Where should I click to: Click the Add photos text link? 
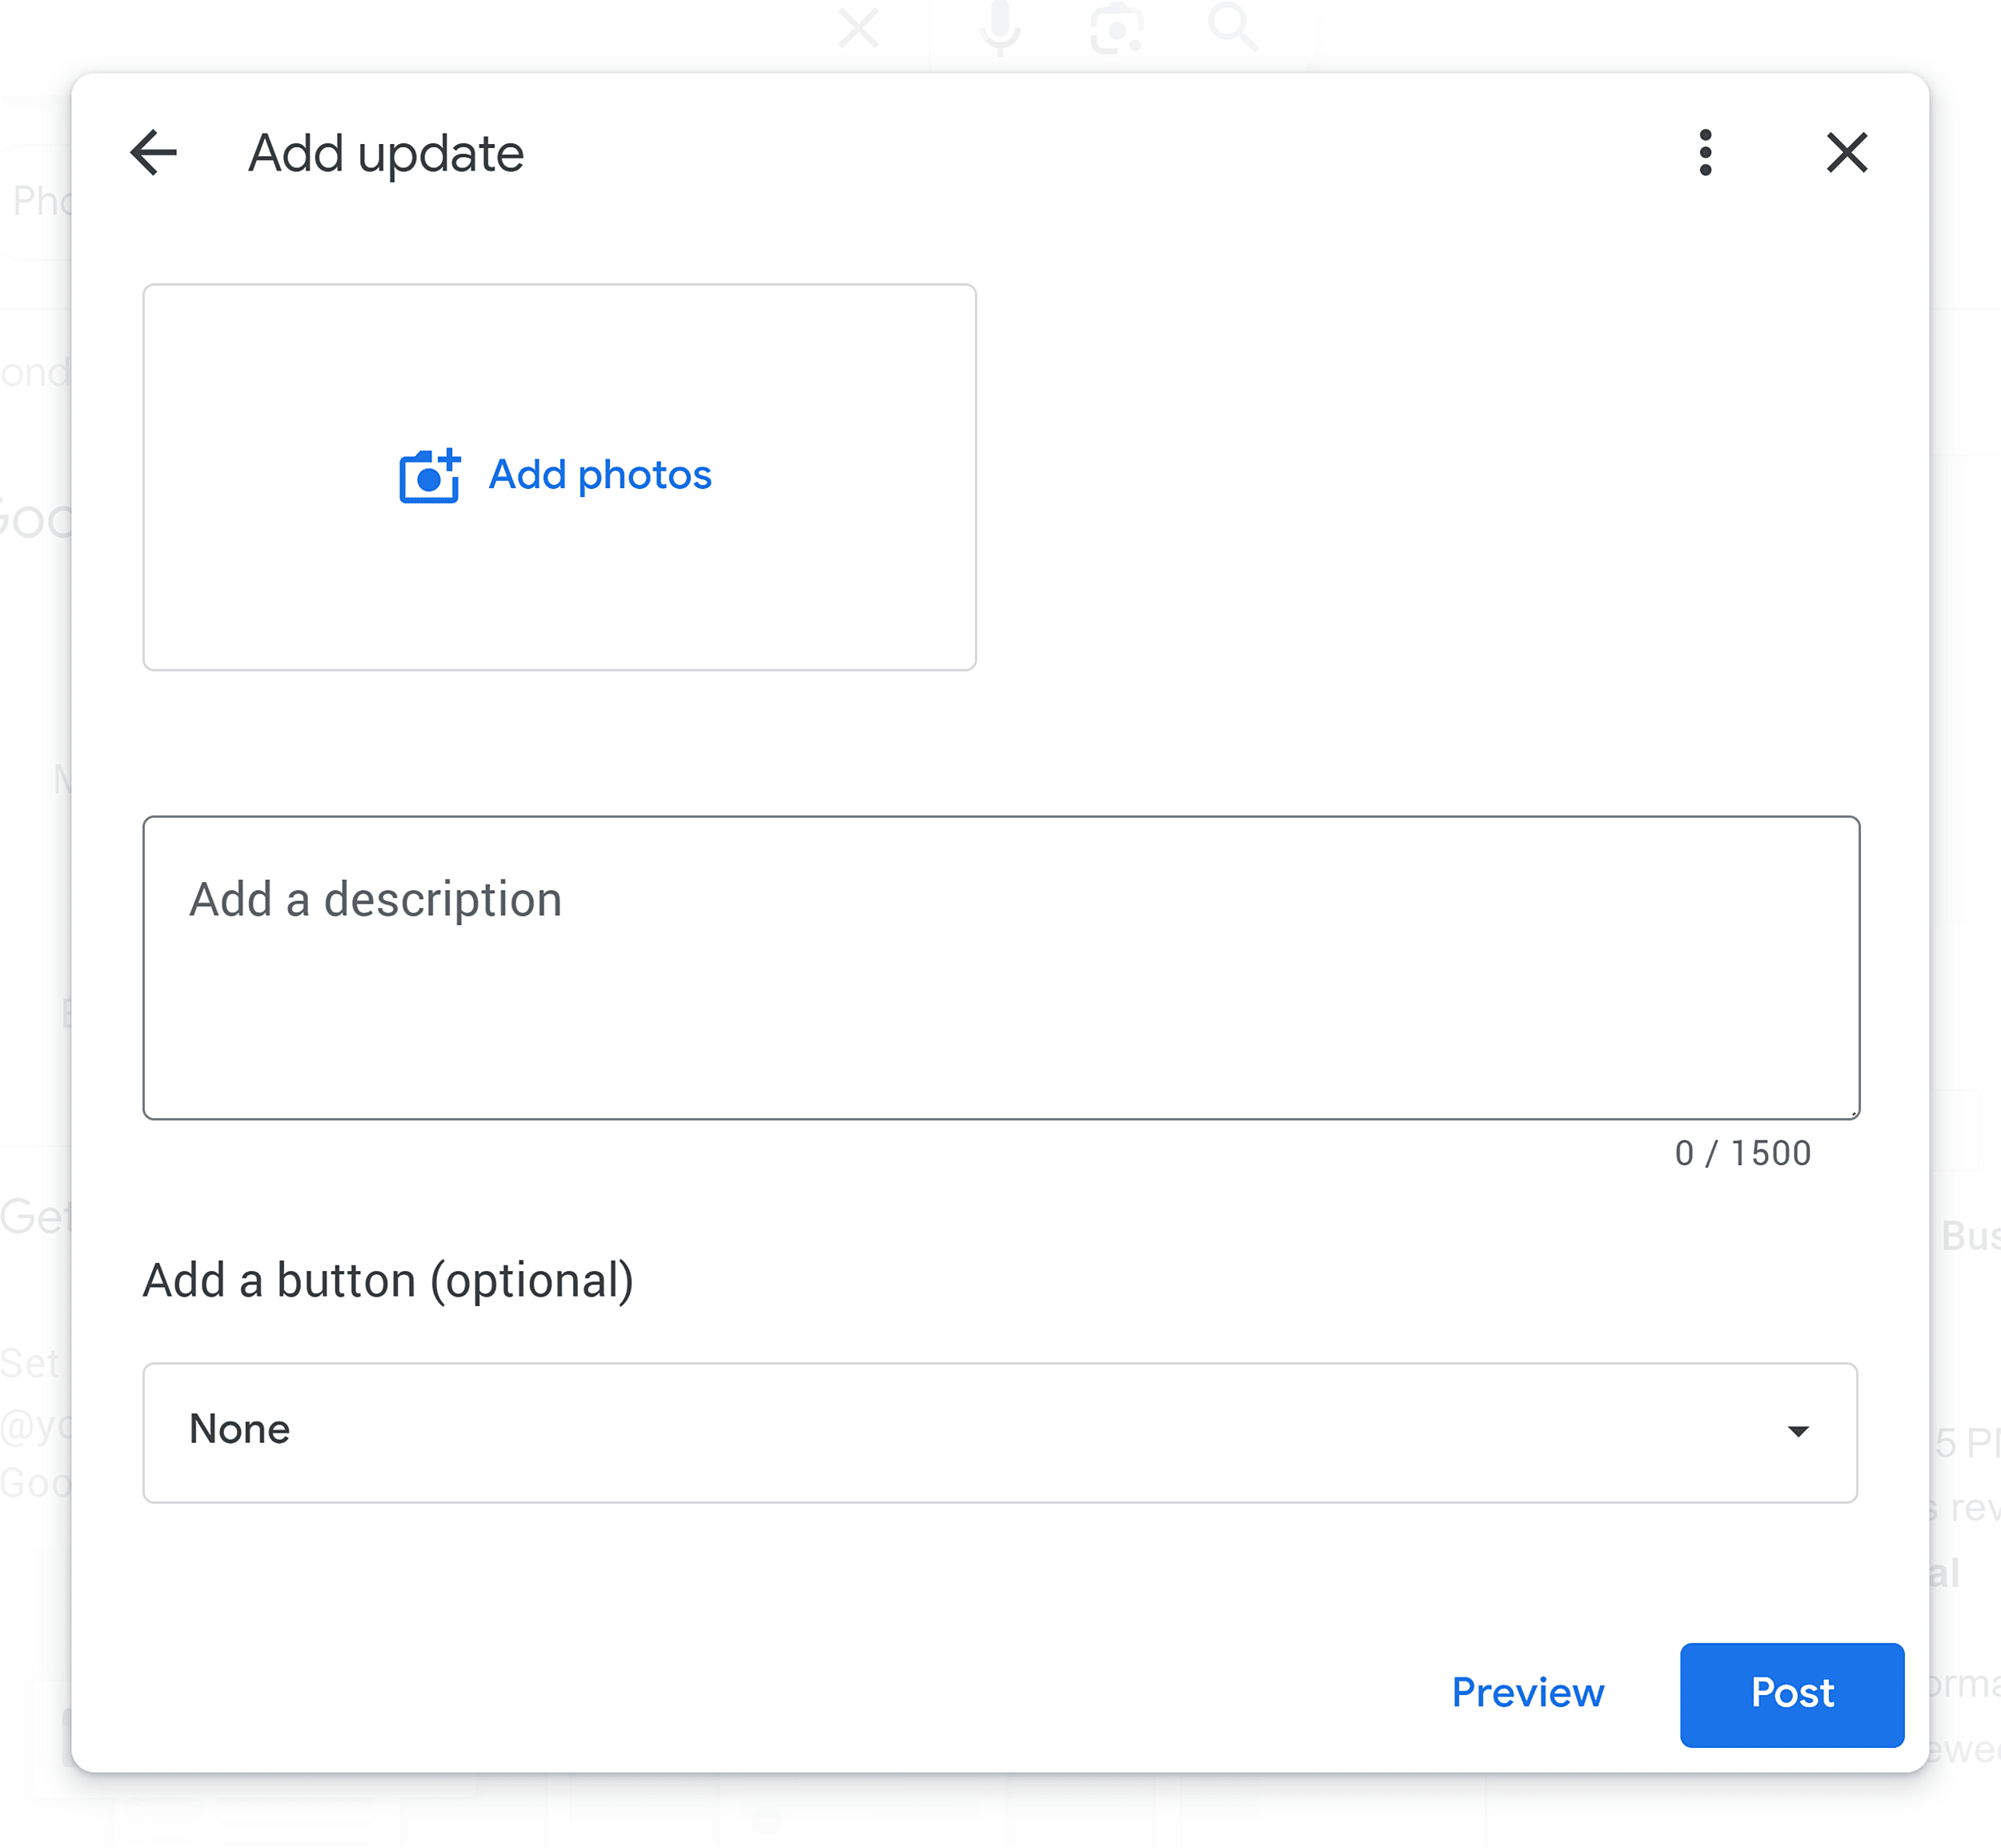[x=600, y=475]
